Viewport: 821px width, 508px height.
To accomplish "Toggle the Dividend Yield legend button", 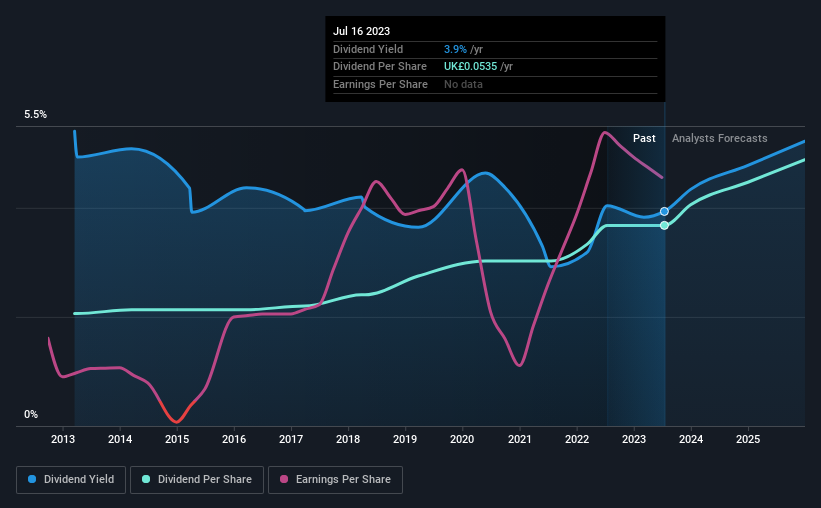I will 71,480.
